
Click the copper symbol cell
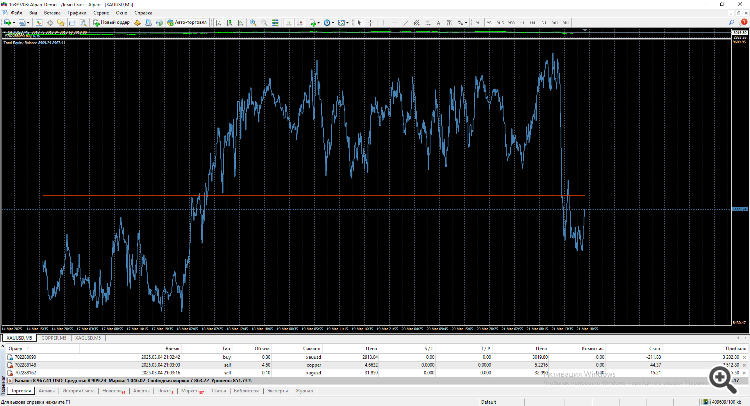(x=313, y=365)
